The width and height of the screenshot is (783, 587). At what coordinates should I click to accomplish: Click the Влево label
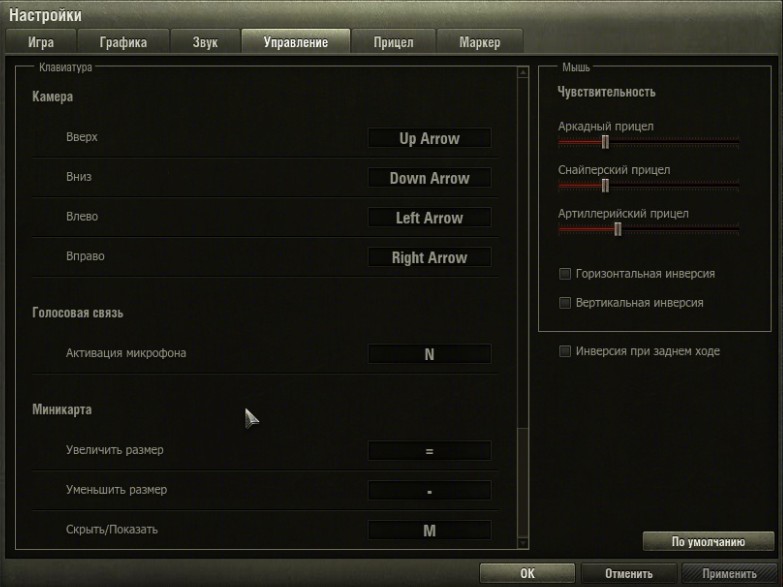pos(82,216)
